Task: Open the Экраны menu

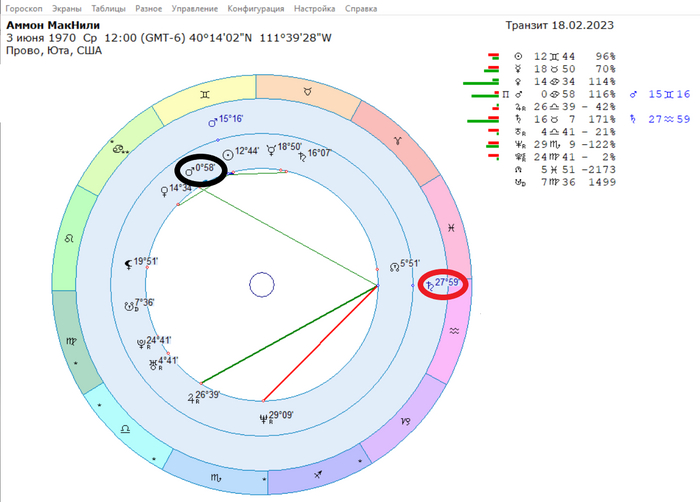Action: (x=67, y=8)
